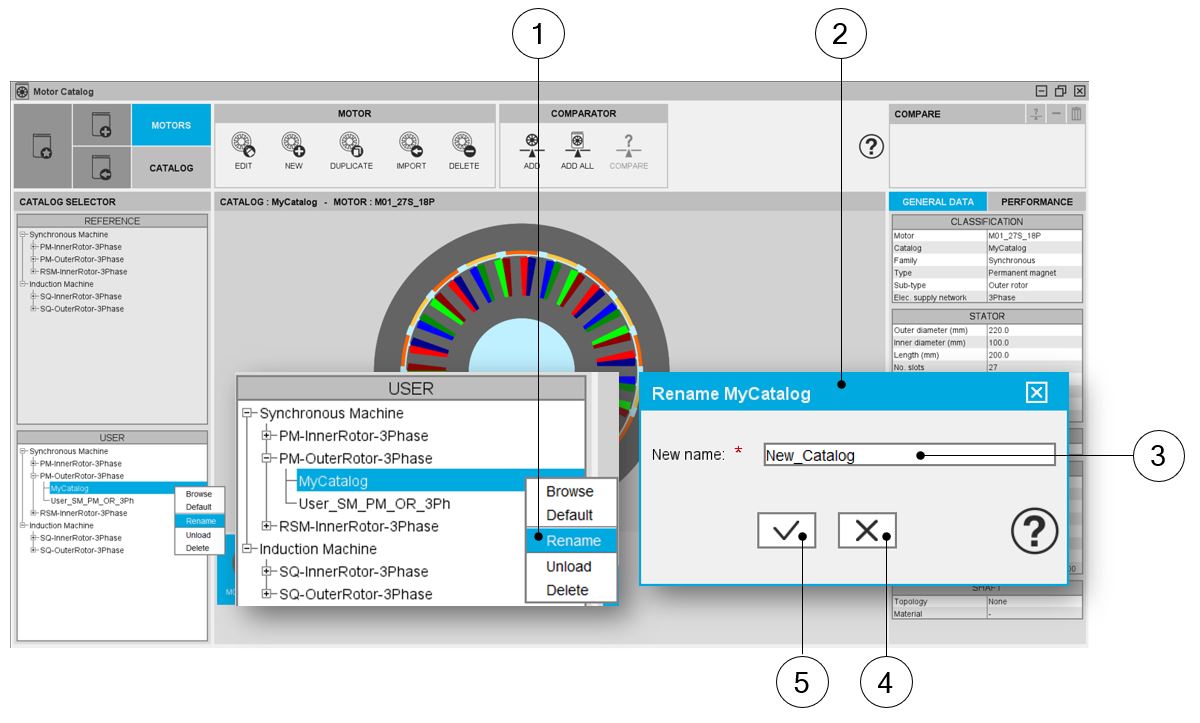The image size is (1200, 723).
Task: Click the Edit motor icon
Action: tap(242, 143)
